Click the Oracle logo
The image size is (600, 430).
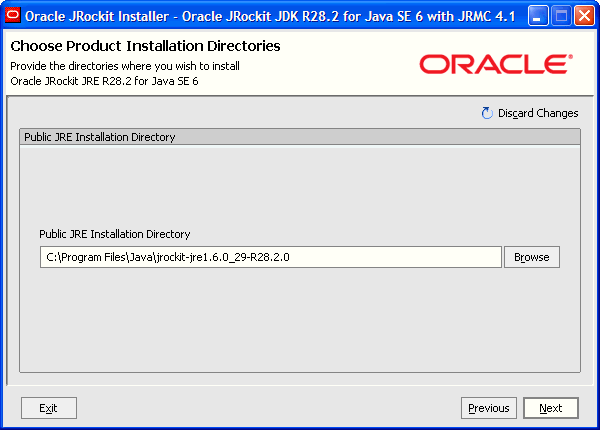[x=496, y=64]
